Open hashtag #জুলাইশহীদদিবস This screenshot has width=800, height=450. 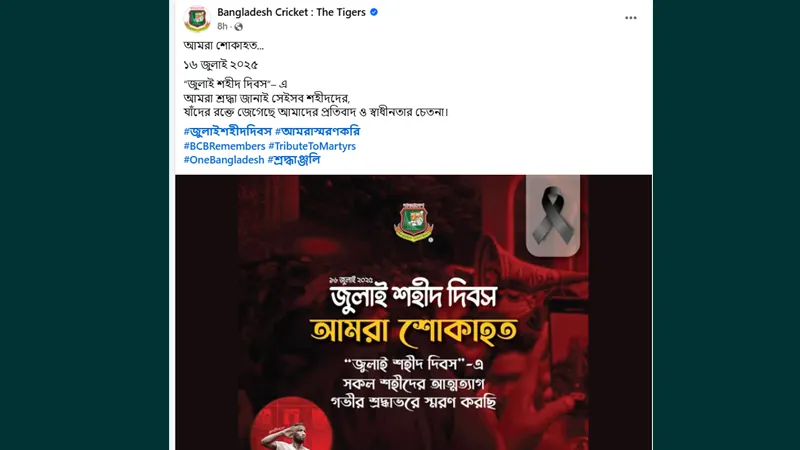[228, 132]
